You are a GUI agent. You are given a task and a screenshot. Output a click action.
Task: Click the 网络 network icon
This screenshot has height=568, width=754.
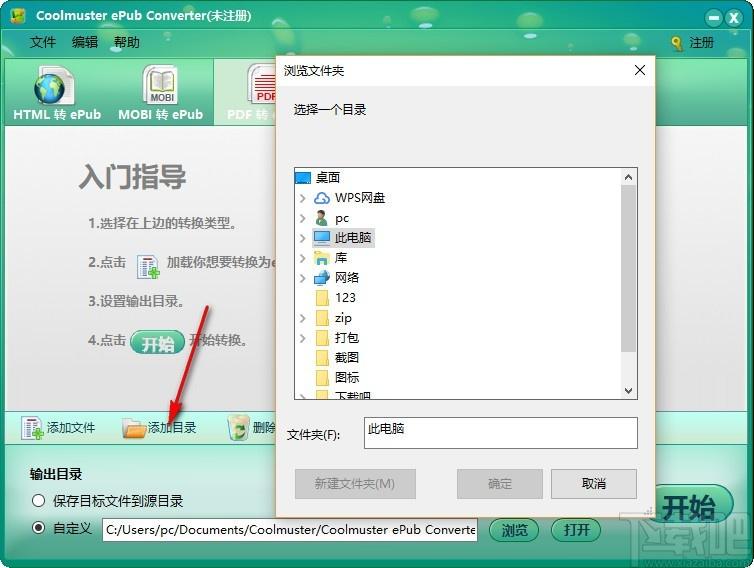322,278
